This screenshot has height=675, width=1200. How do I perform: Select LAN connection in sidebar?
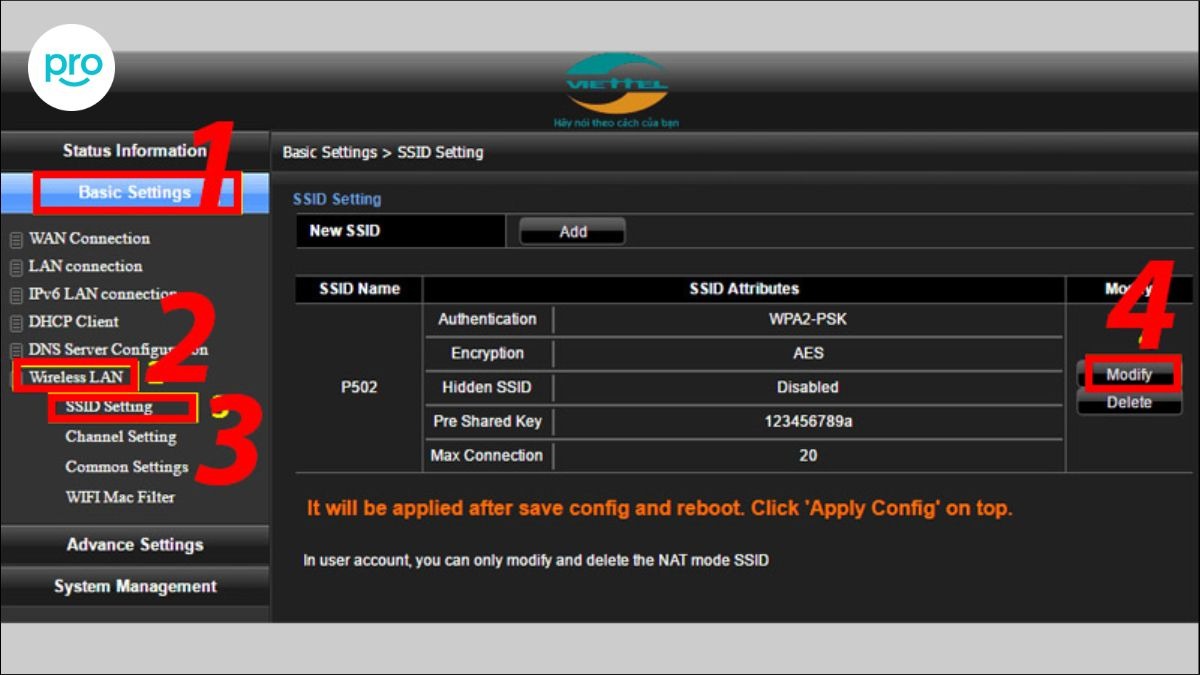tap(85, 266)
